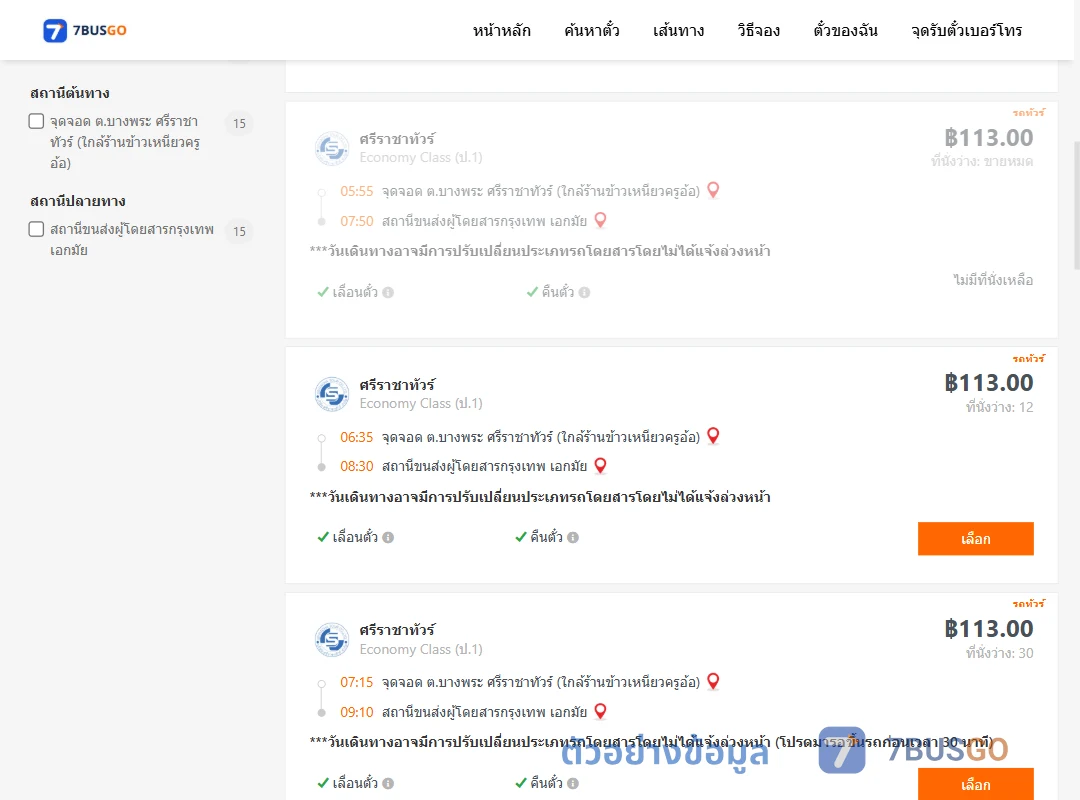Click the 07:15 departure time

[x=356, y=682]
